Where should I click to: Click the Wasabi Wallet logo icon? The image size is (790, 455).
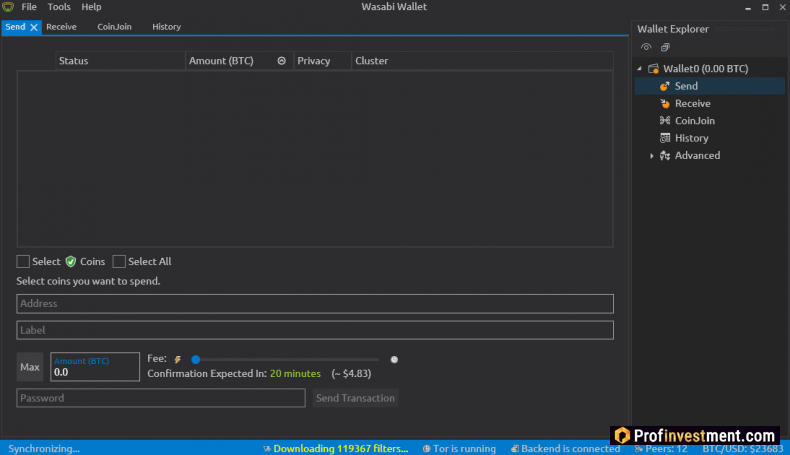click(x=8, y=7)
